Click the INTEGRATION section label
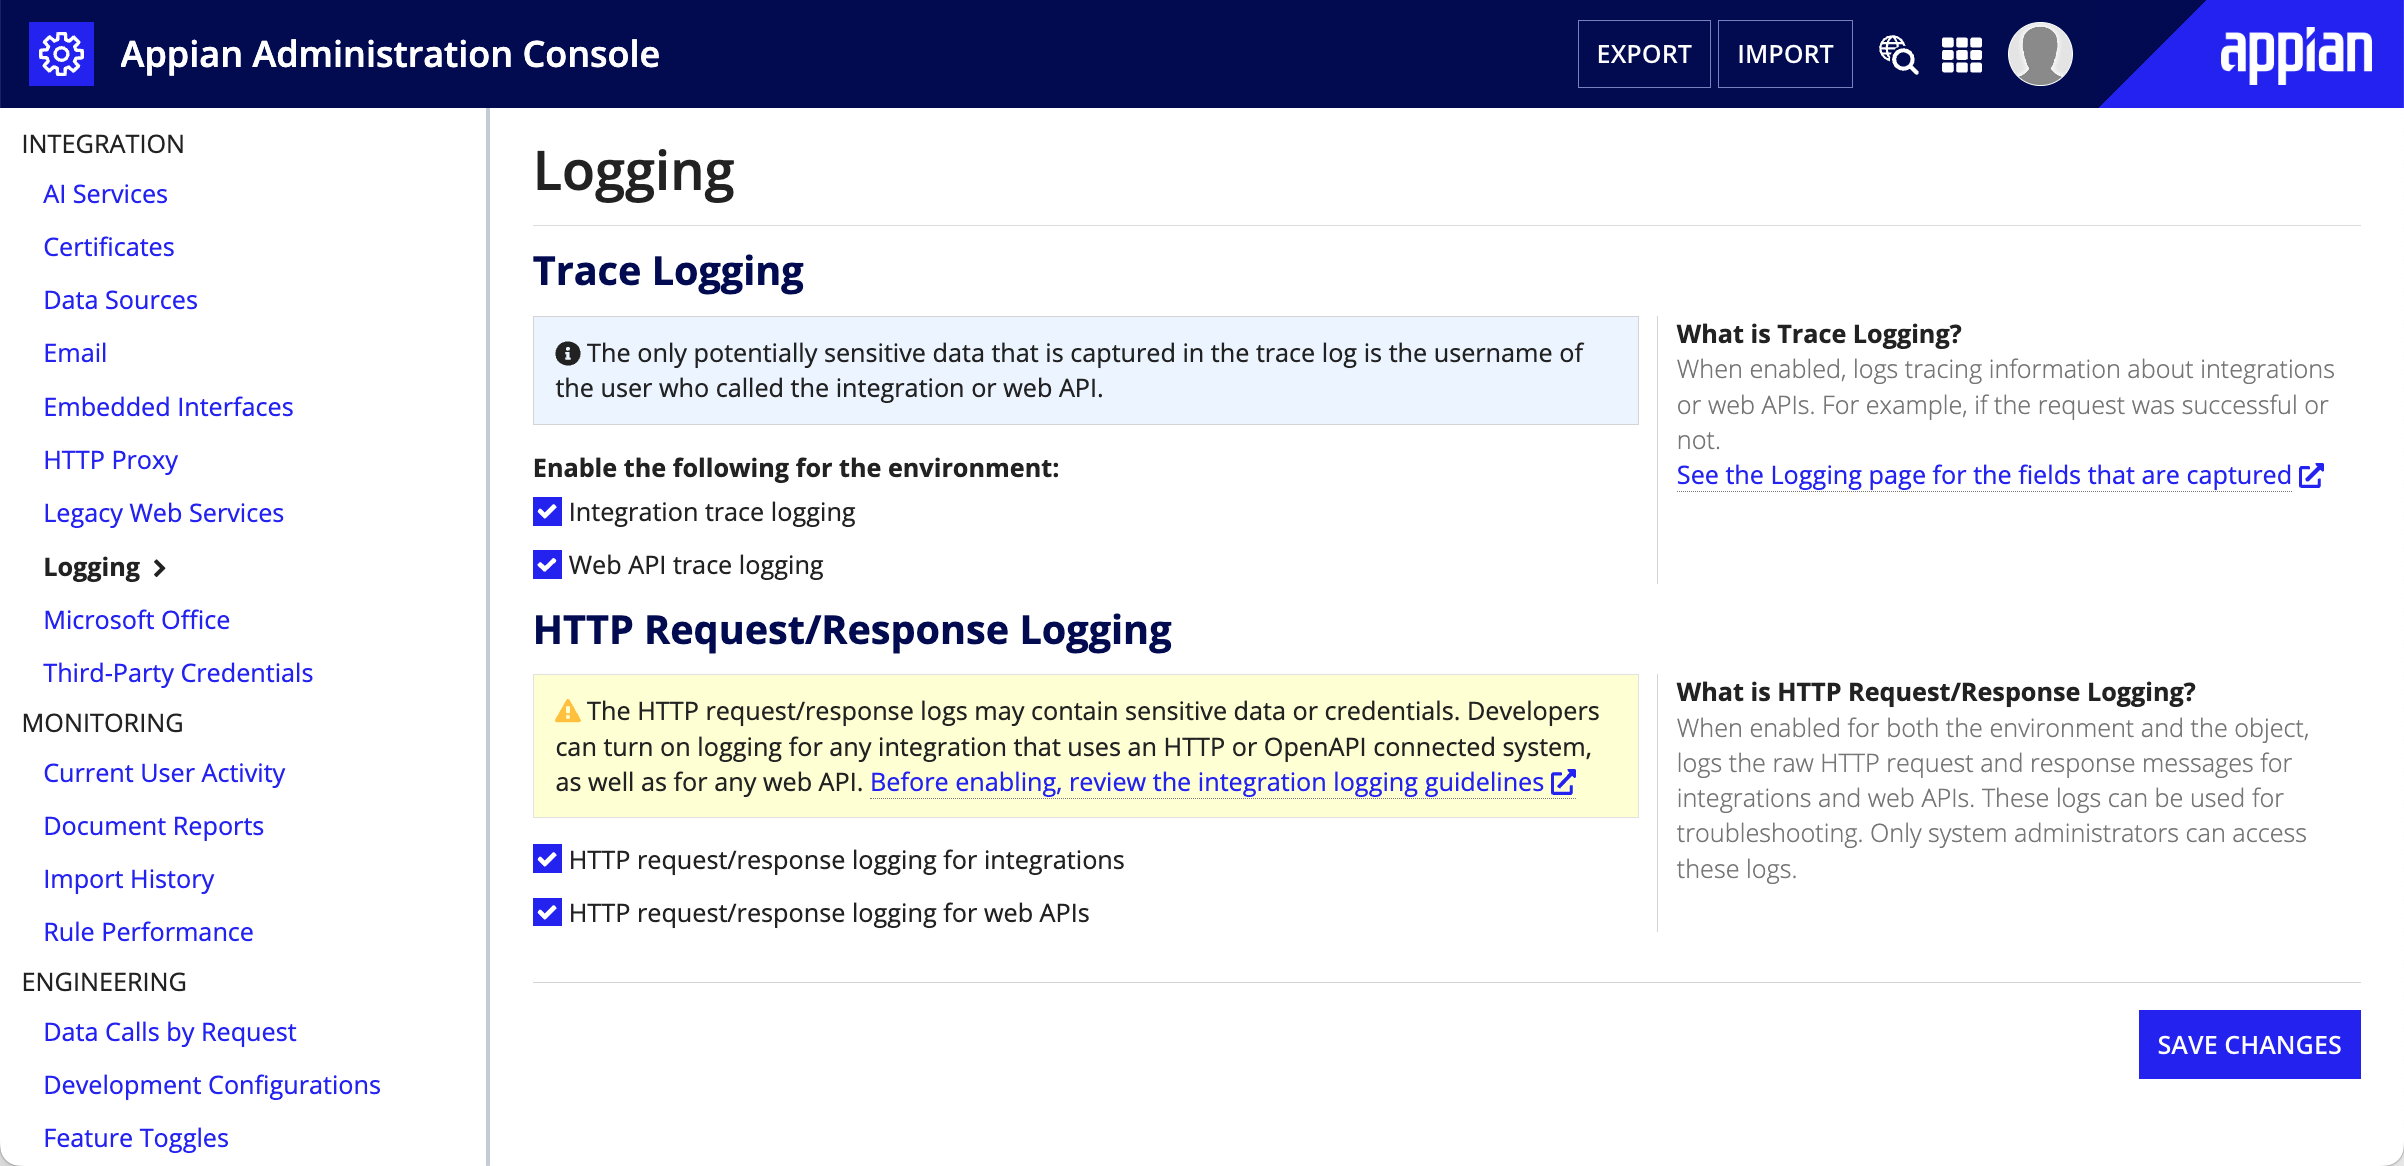 click(103, 144)
